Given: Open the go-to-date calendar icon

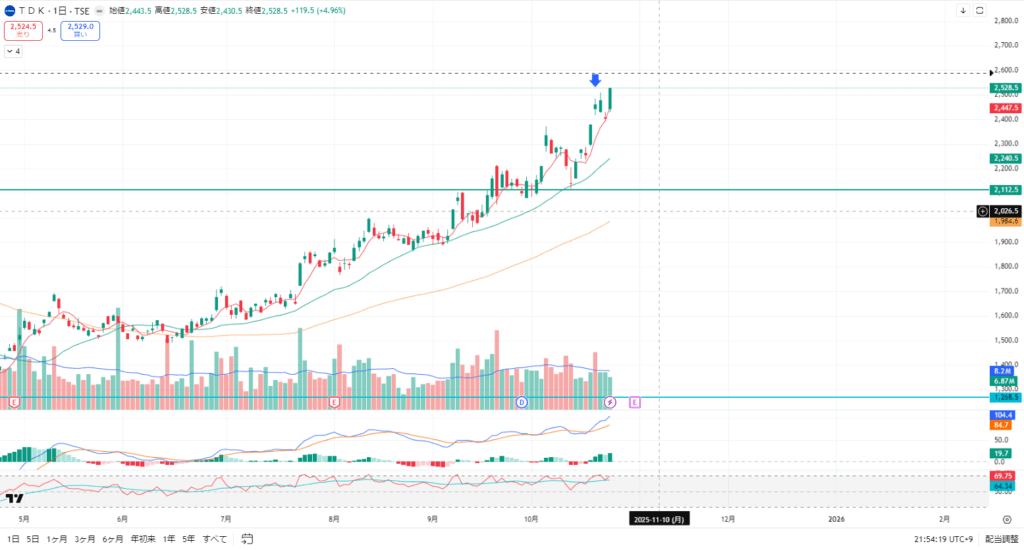Looking at the screenshot, I should coord(244,539).
